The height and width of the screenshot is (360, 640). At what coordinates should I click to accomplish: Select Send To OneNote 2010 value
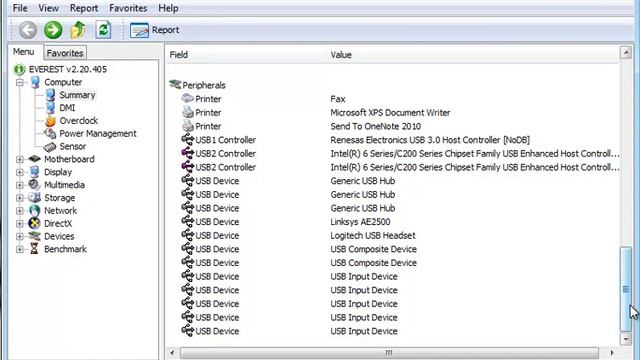[376, 127]
